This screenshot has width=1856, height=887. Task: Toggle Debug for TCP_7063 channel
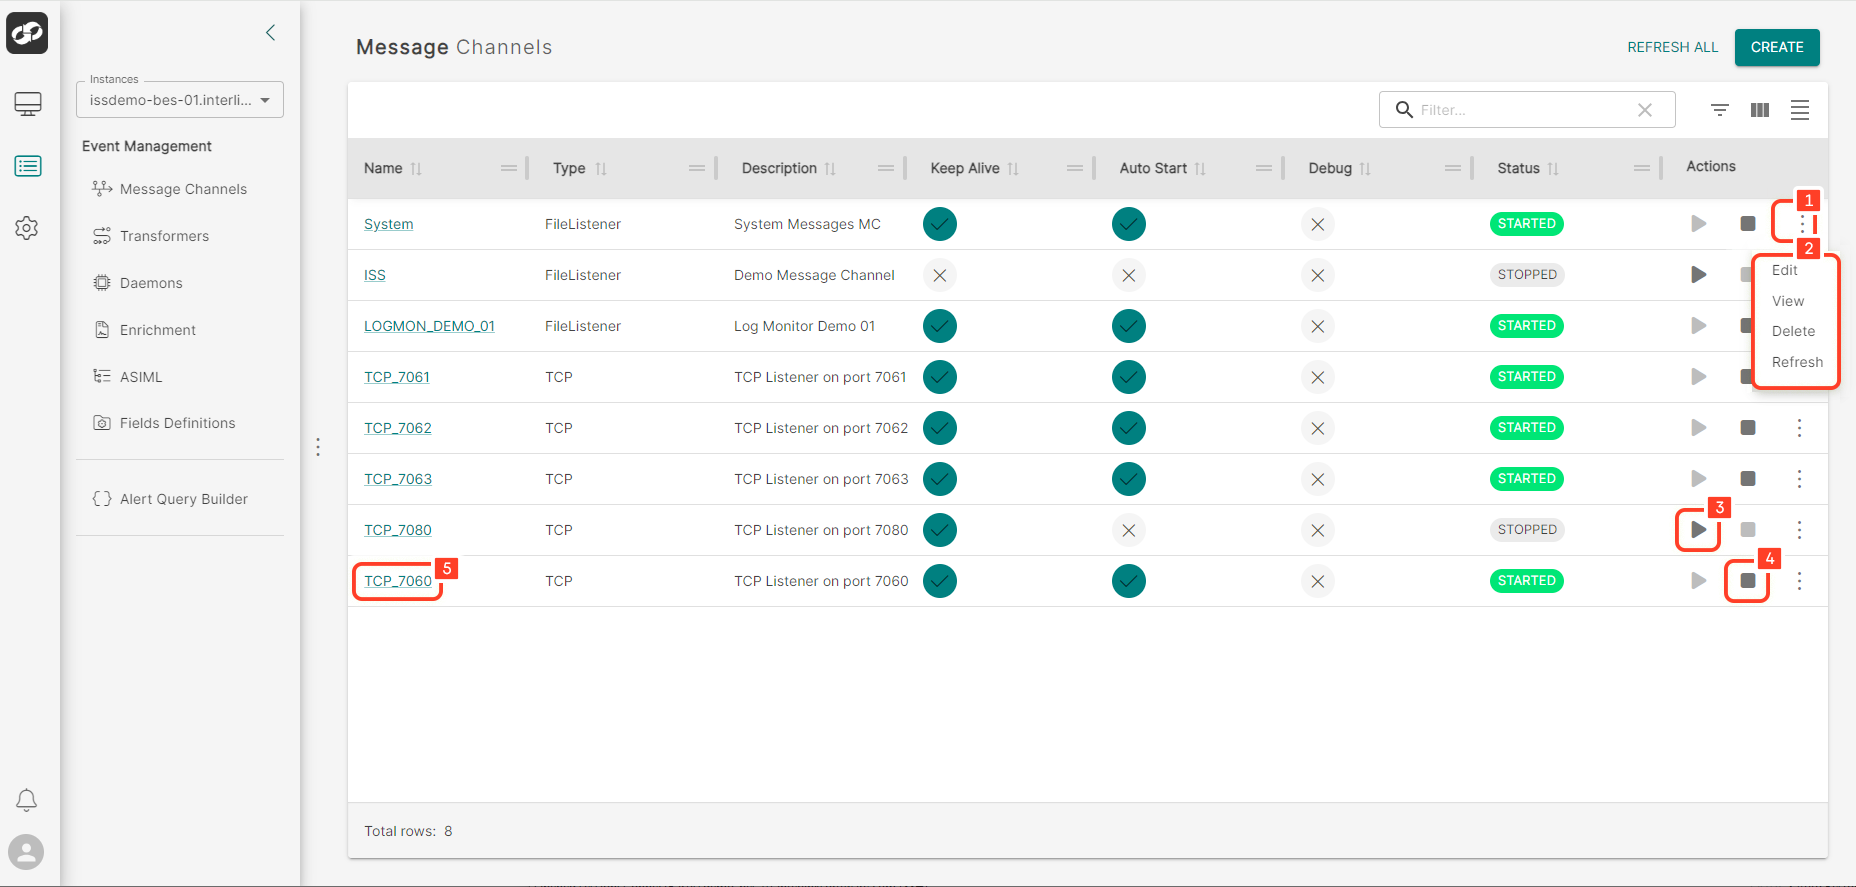1318,479
